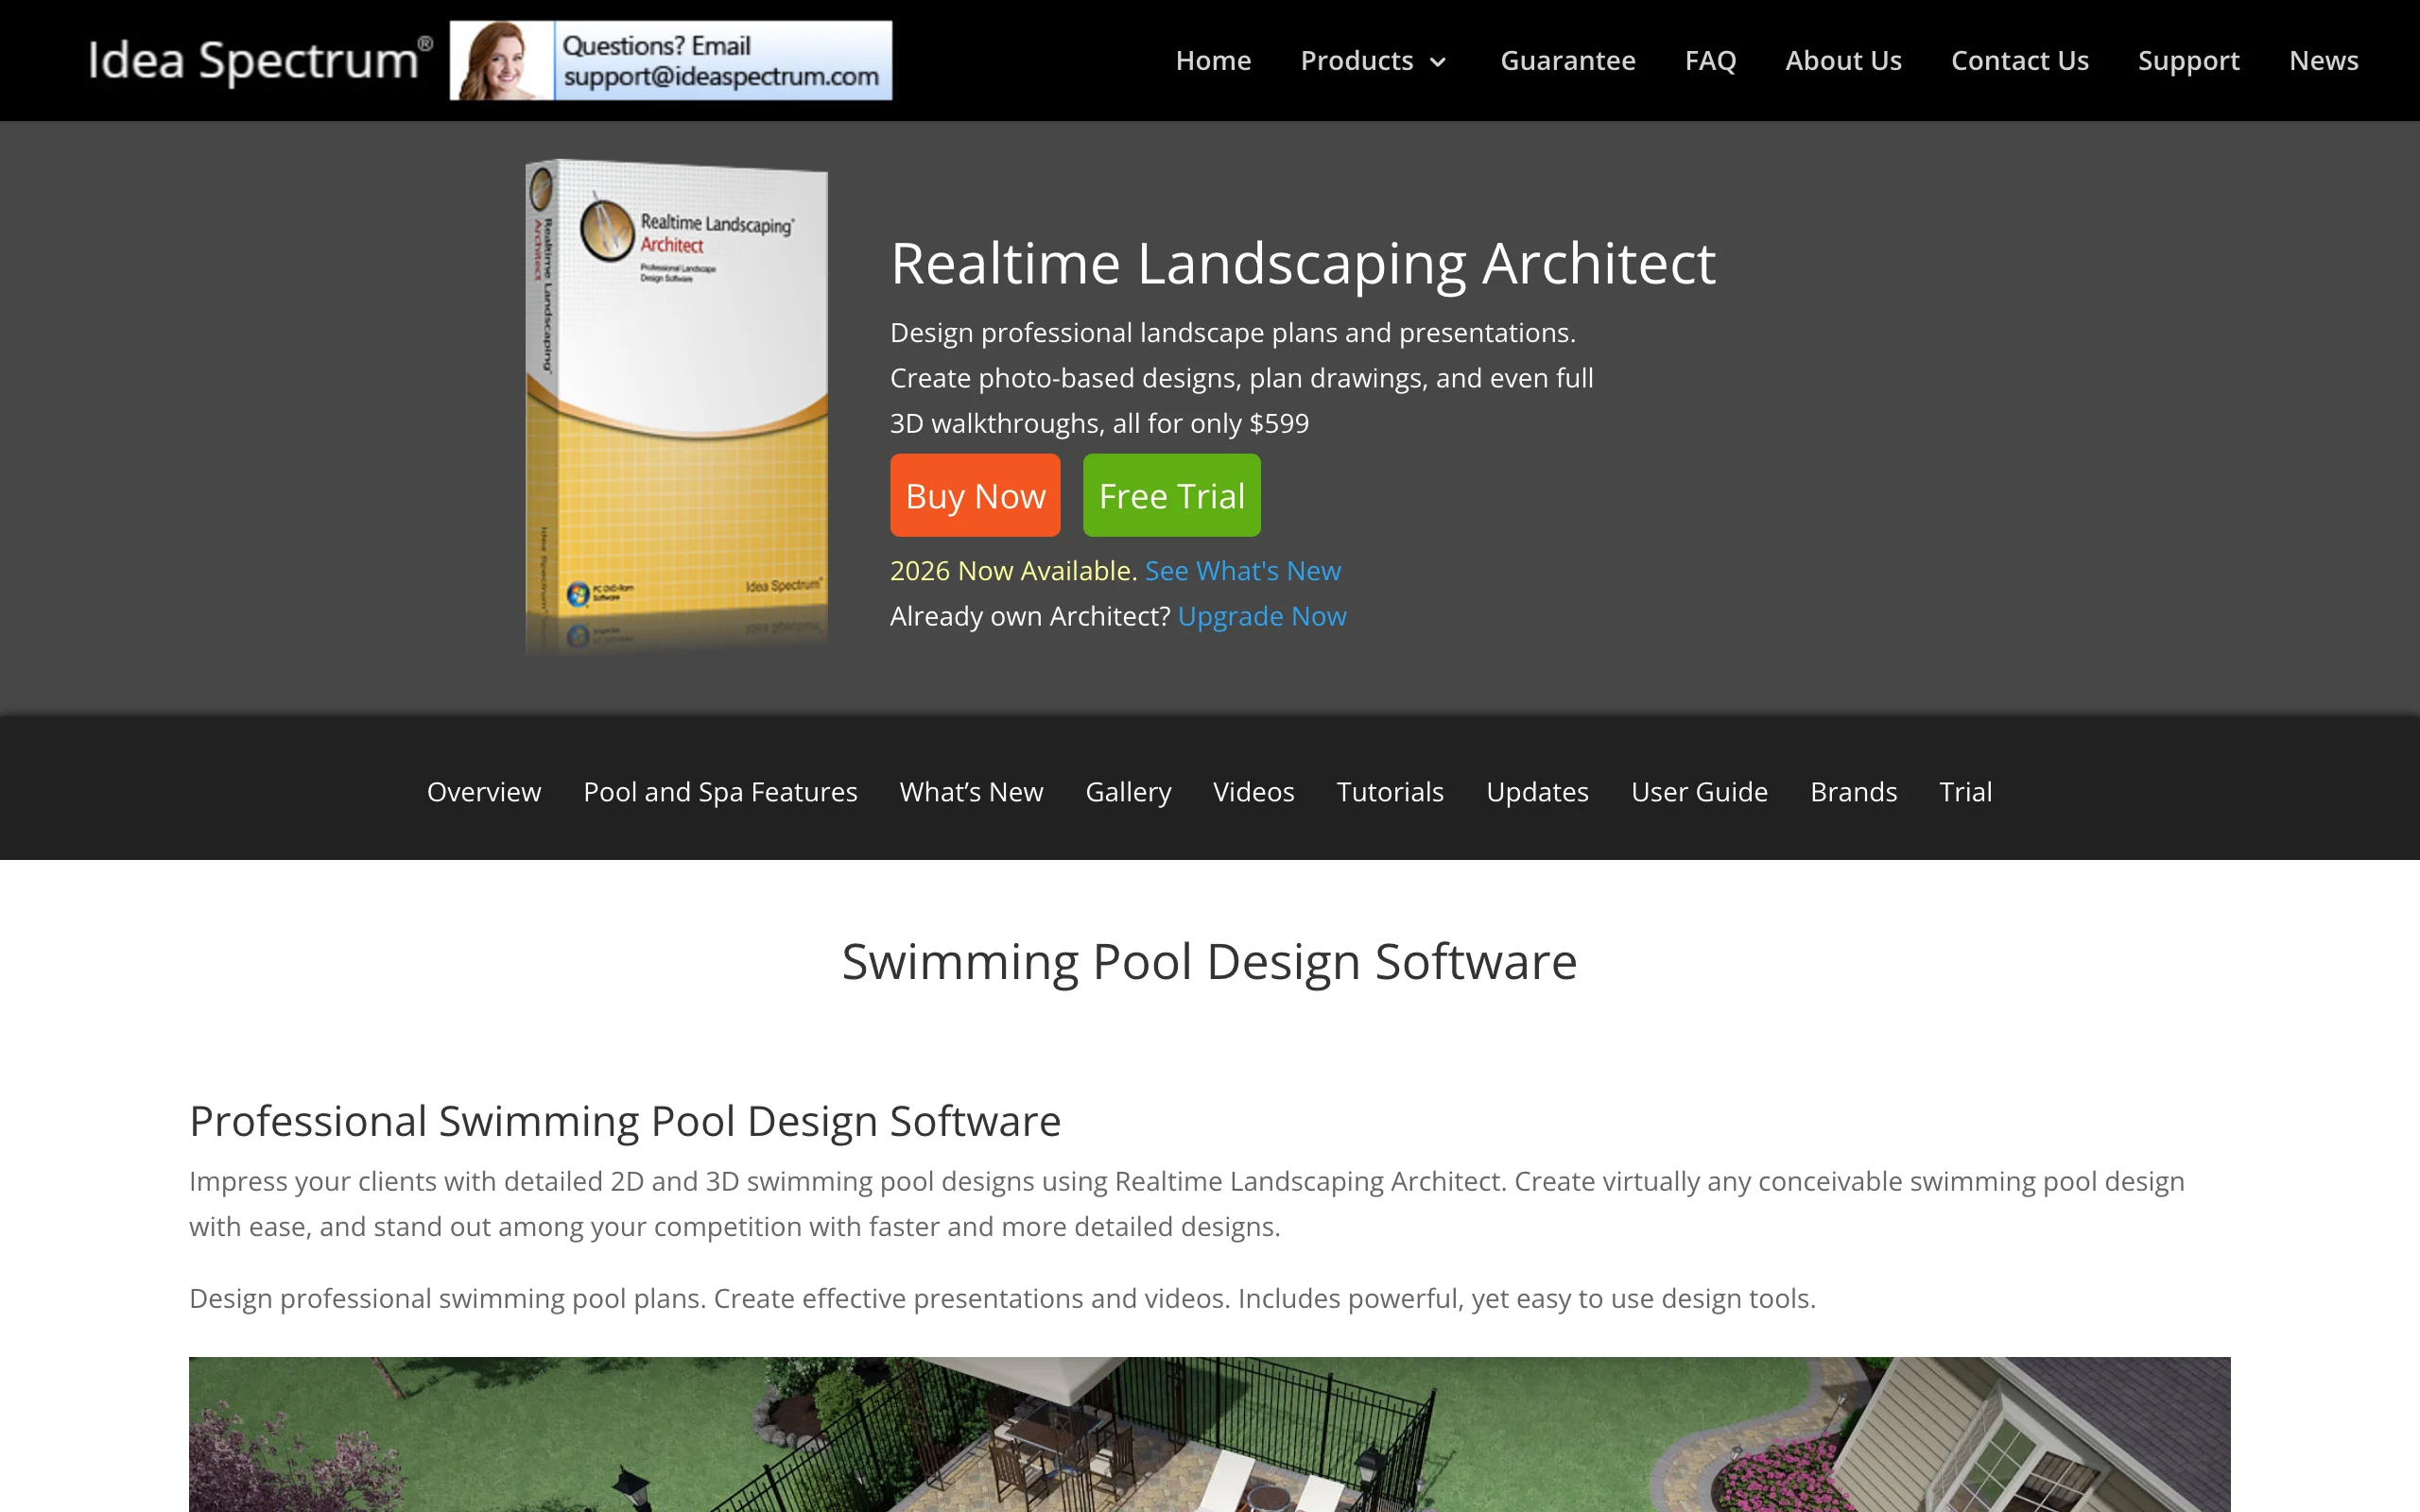Viewport: 2420px width, 1512px height.
Task: Click the 'Already own Architect?' text
Action: click(x=1030, y=616)
